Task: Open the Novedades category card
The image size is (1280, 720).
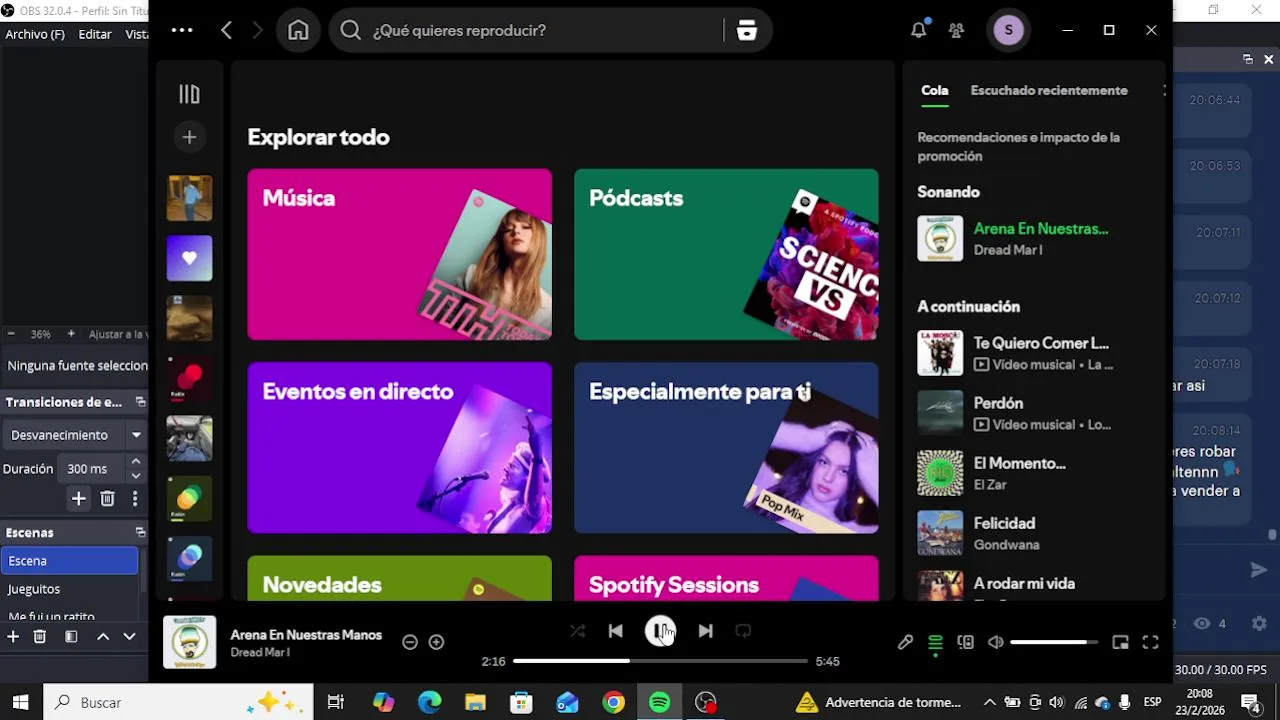Action: [x=399, y=578]
